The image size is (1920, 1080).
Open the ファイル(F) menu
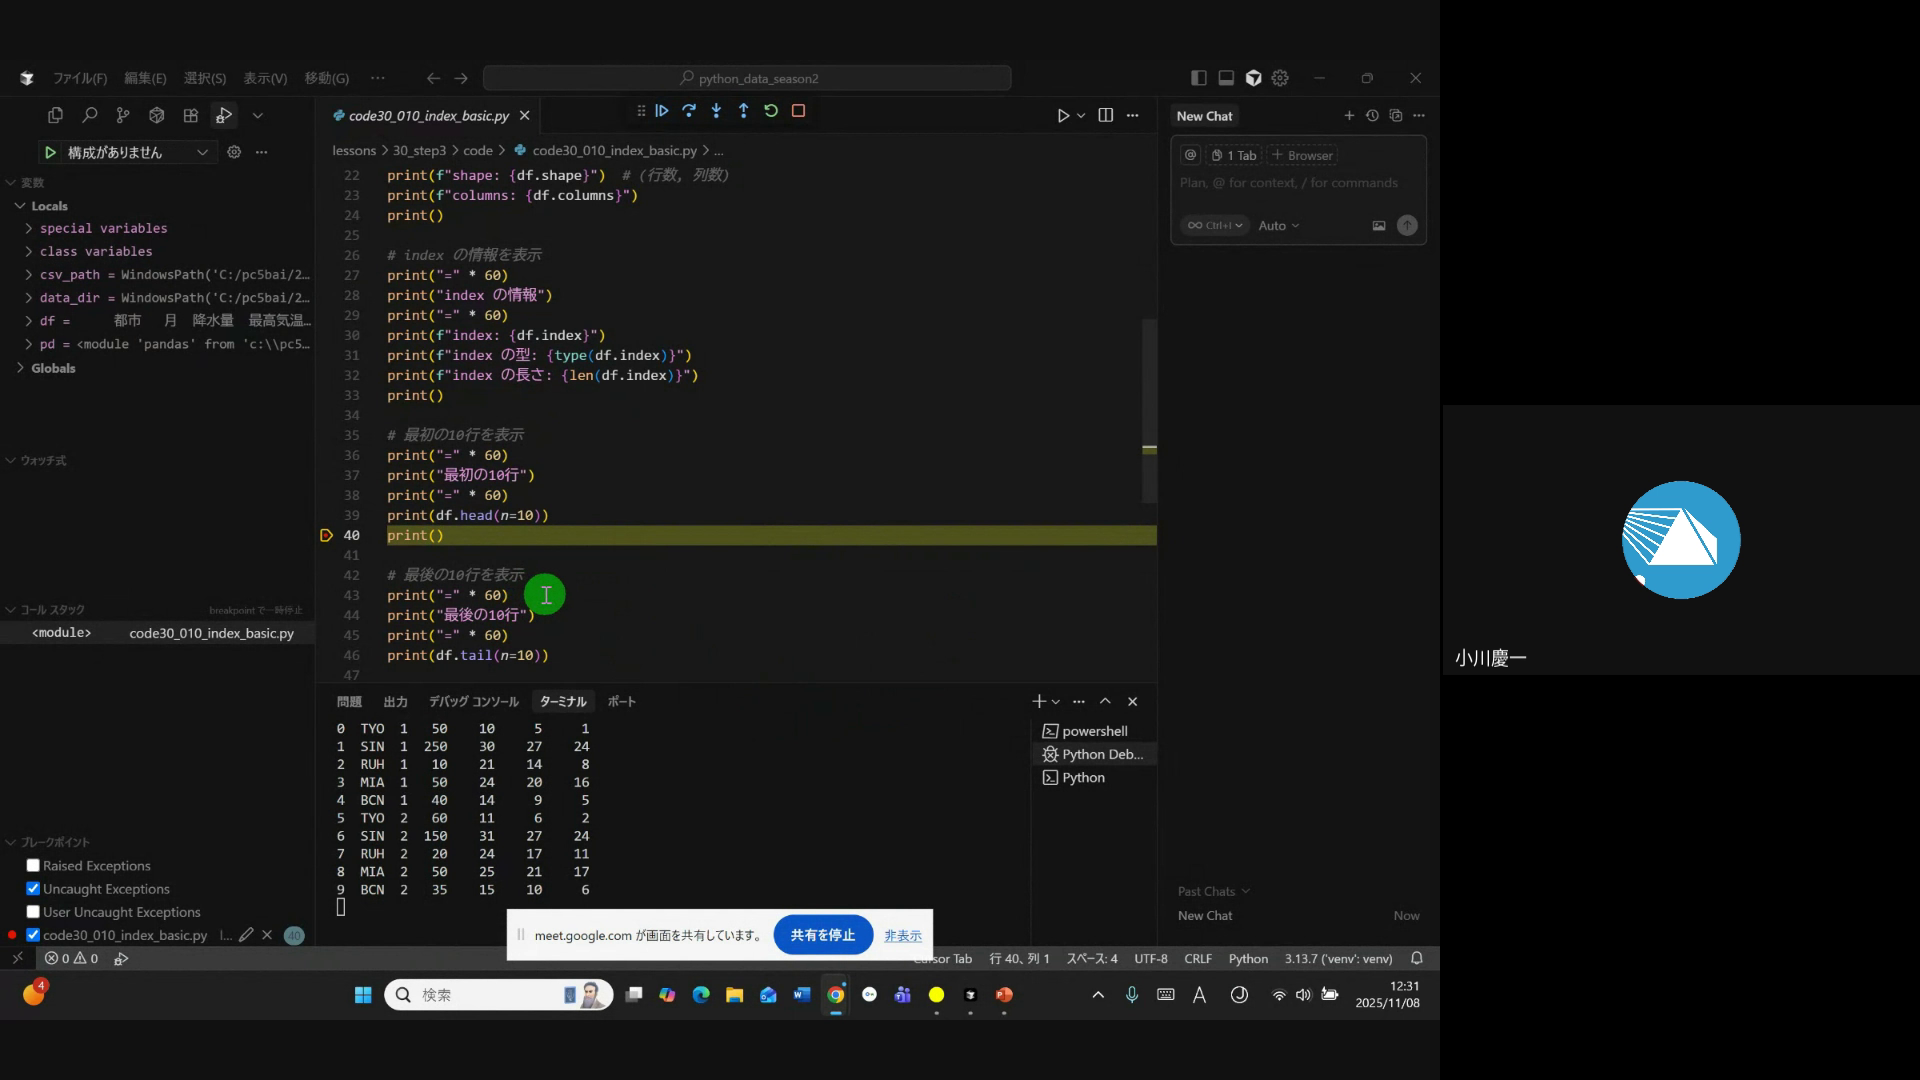click(80, 78)
